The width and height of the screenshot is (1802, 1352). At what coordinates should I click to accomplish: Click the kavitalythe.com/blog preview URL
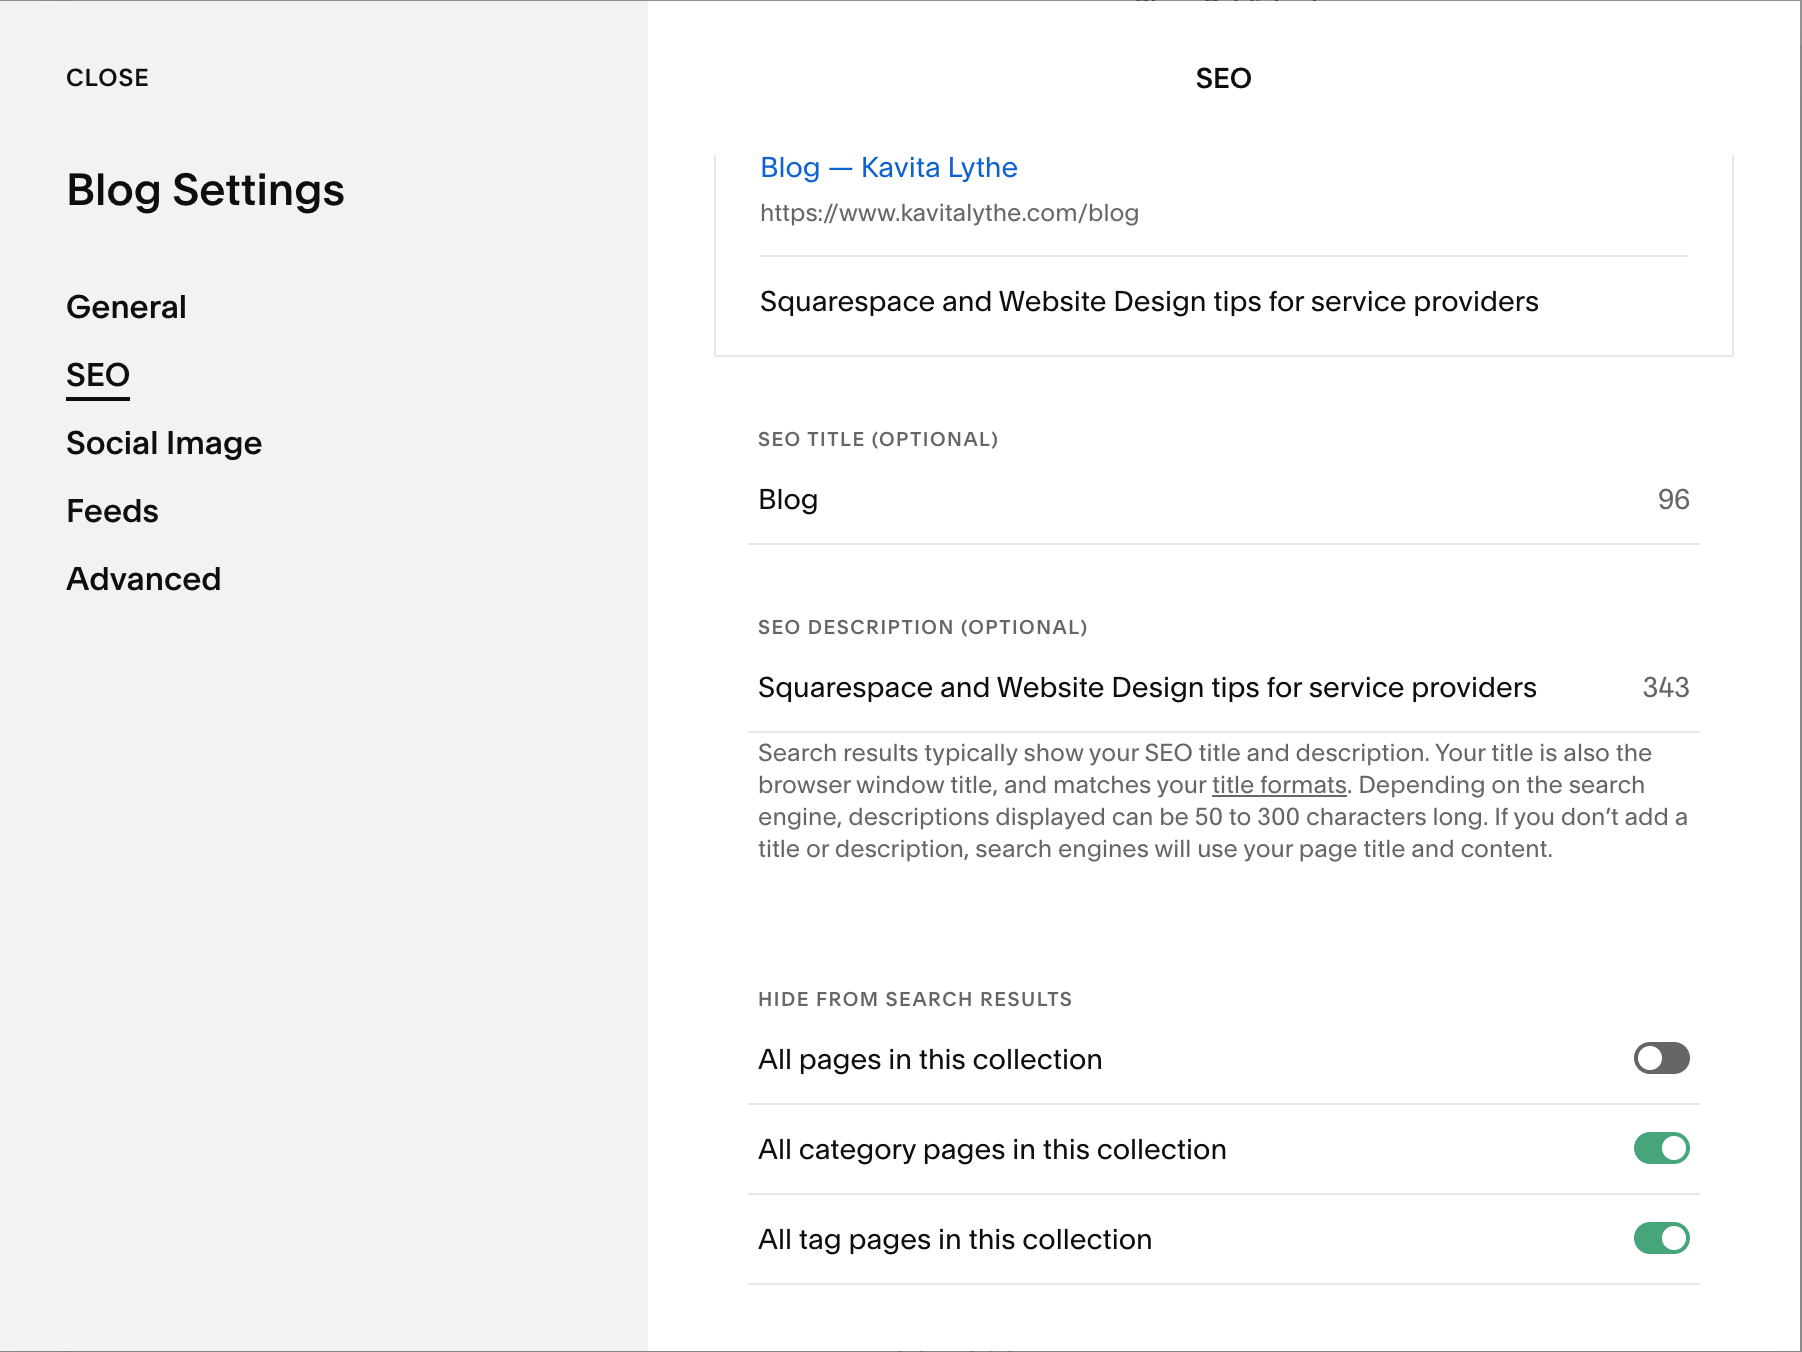click(948, 213)
